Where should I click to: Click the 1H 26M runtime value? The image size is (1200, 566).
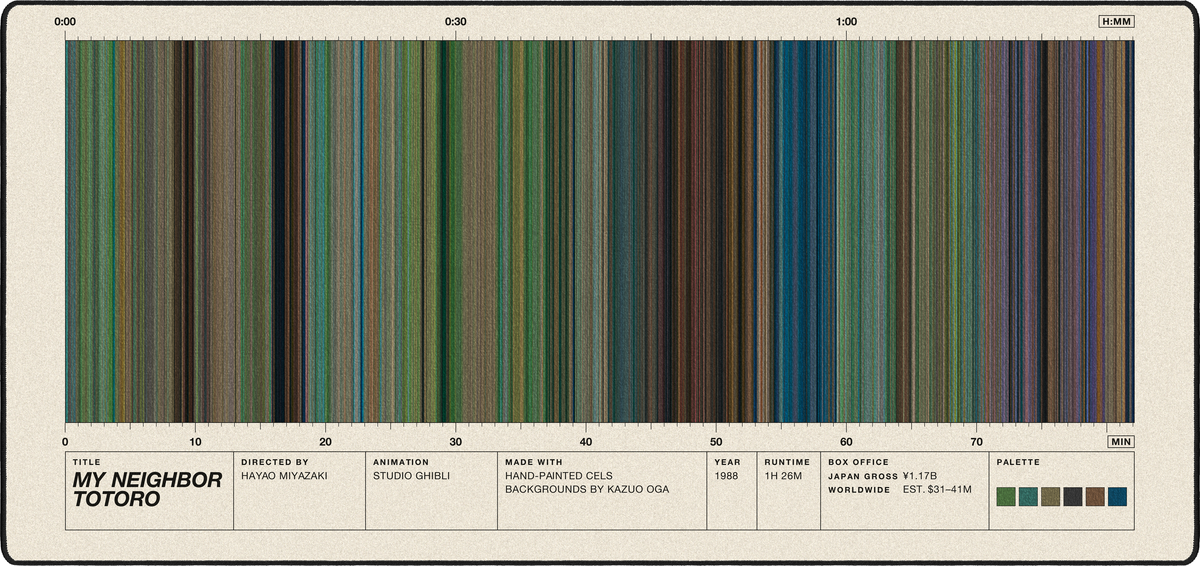(x=784, y=476)
